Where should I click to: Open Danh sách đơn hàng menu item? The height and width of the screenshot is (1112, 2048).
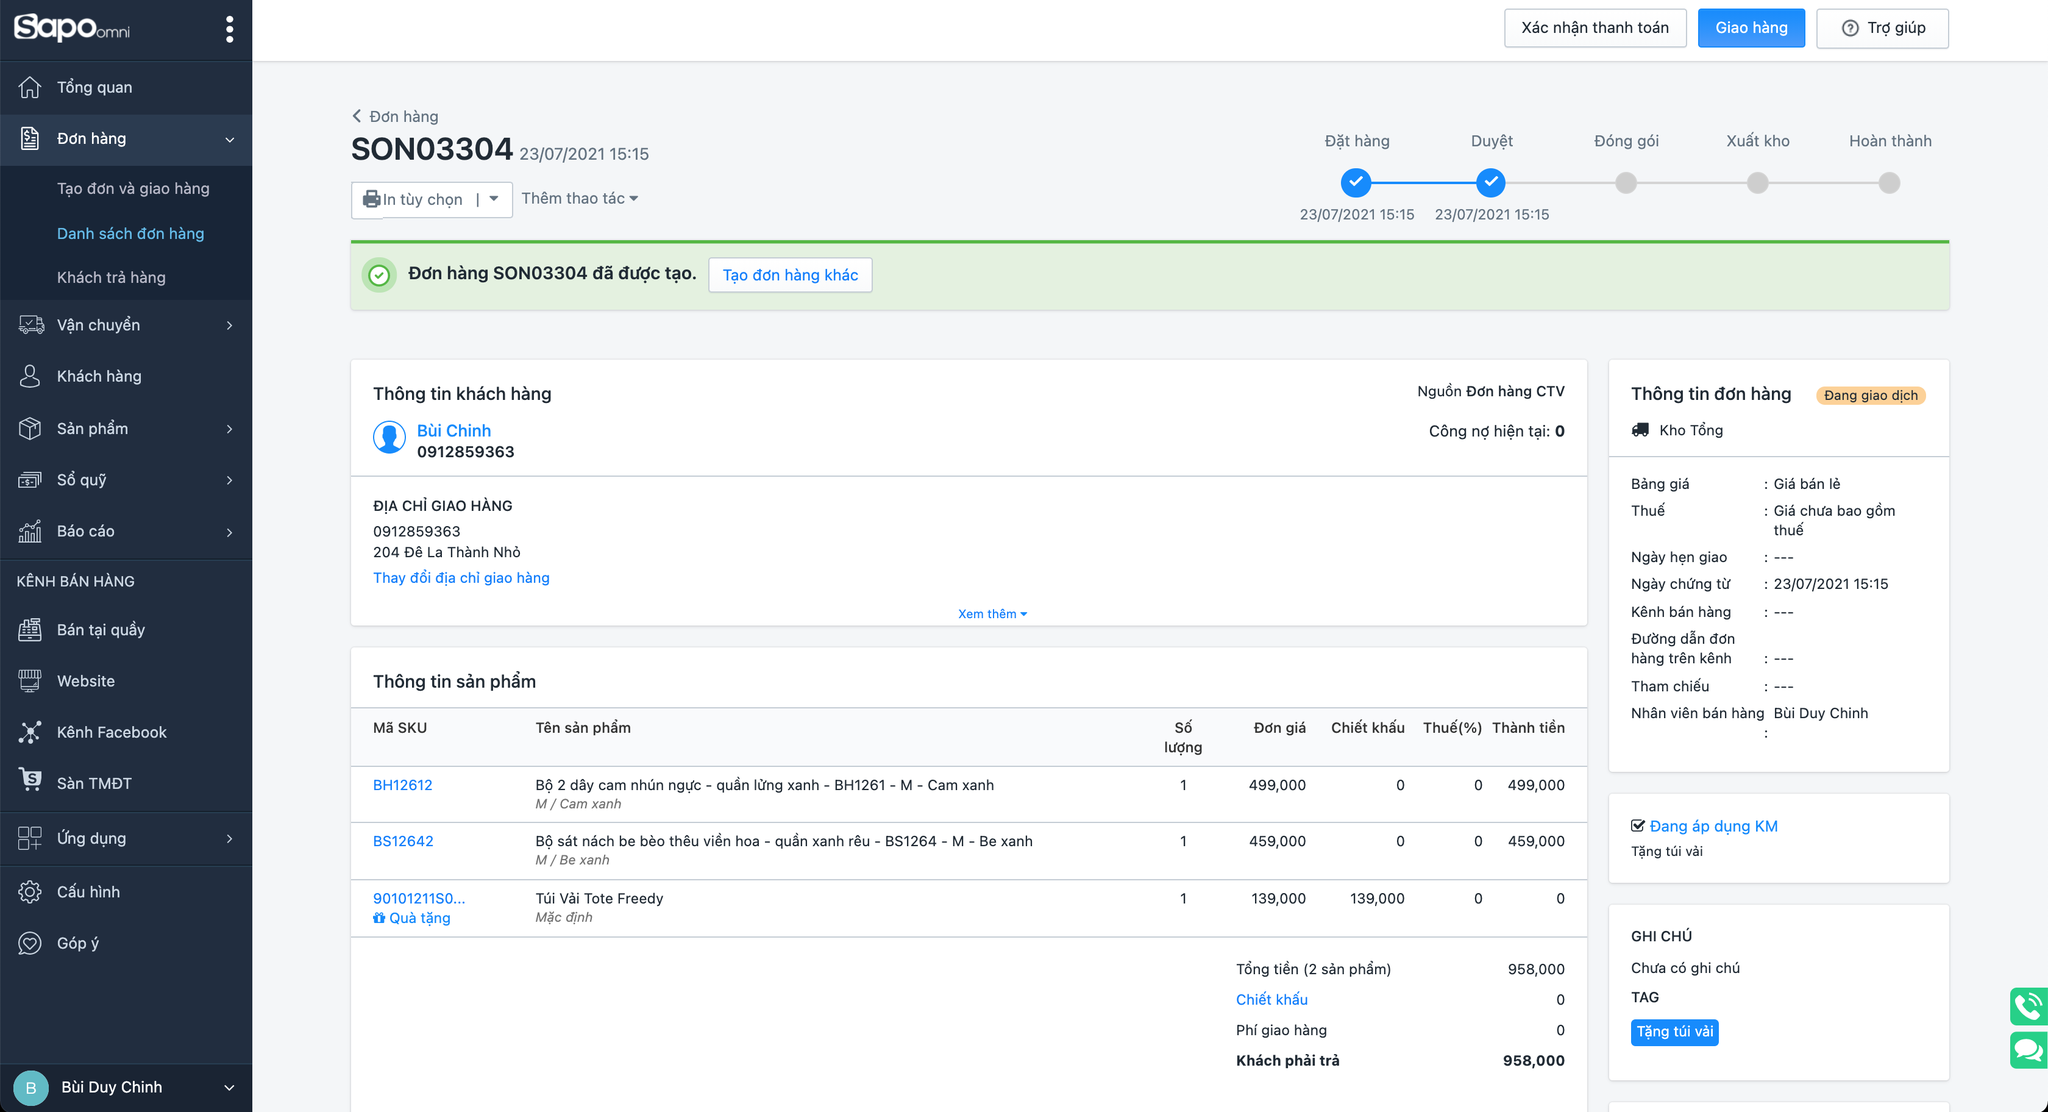tap(130, 233)
